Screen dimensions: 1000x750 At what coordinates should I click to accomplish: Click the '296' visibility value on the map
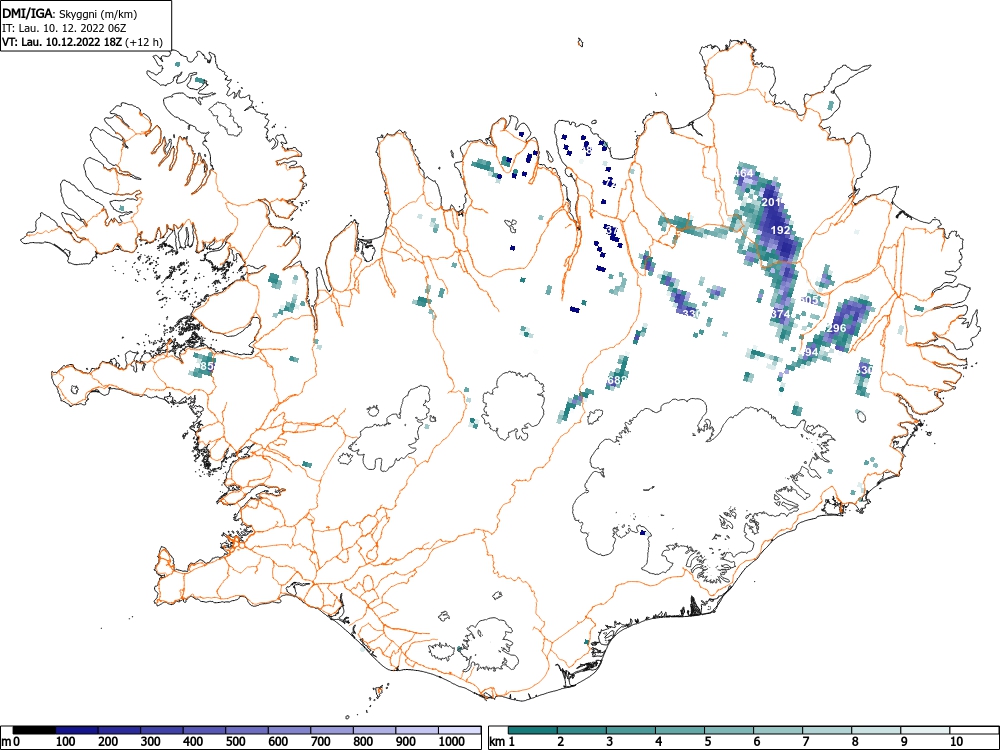836,328
